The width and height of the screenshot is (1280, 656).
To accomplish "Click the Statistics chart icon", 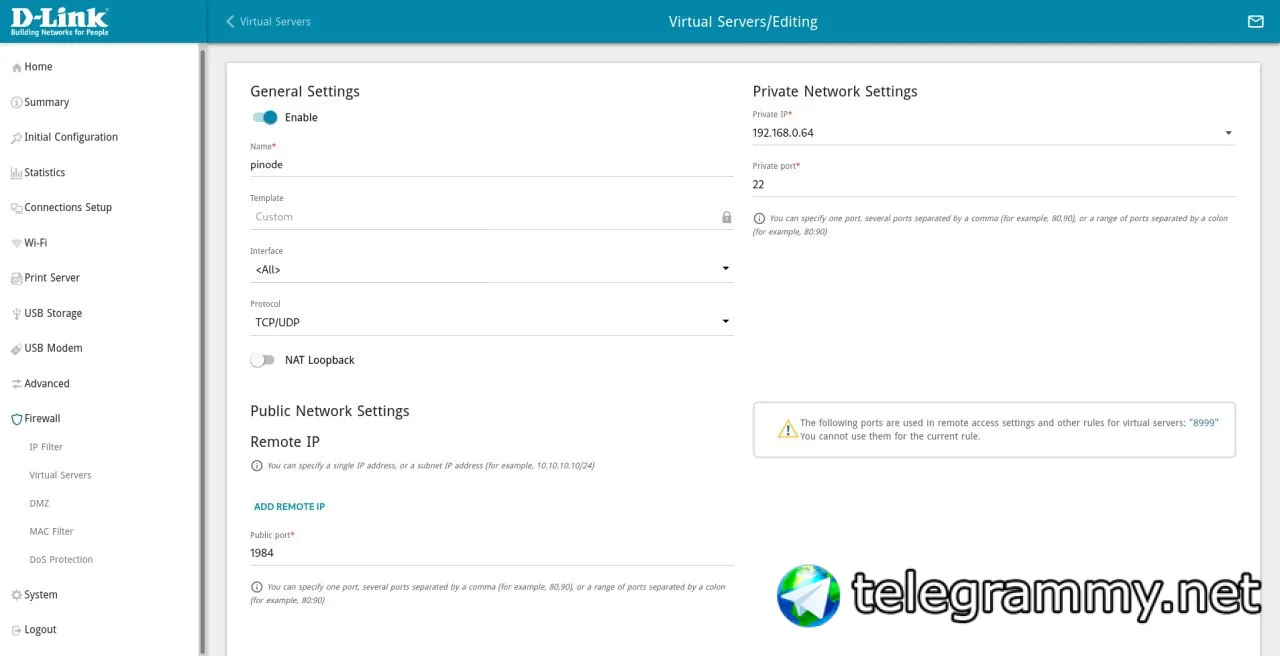I will click(16, 173).
